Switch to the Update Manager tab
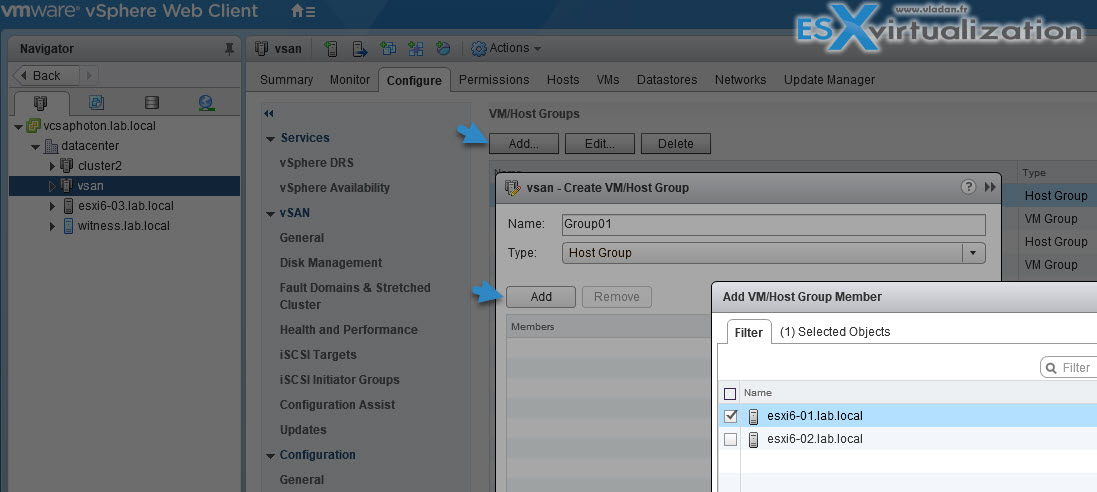The width and height of the screenshot is (1097, 492). click(x=829, y=80)
